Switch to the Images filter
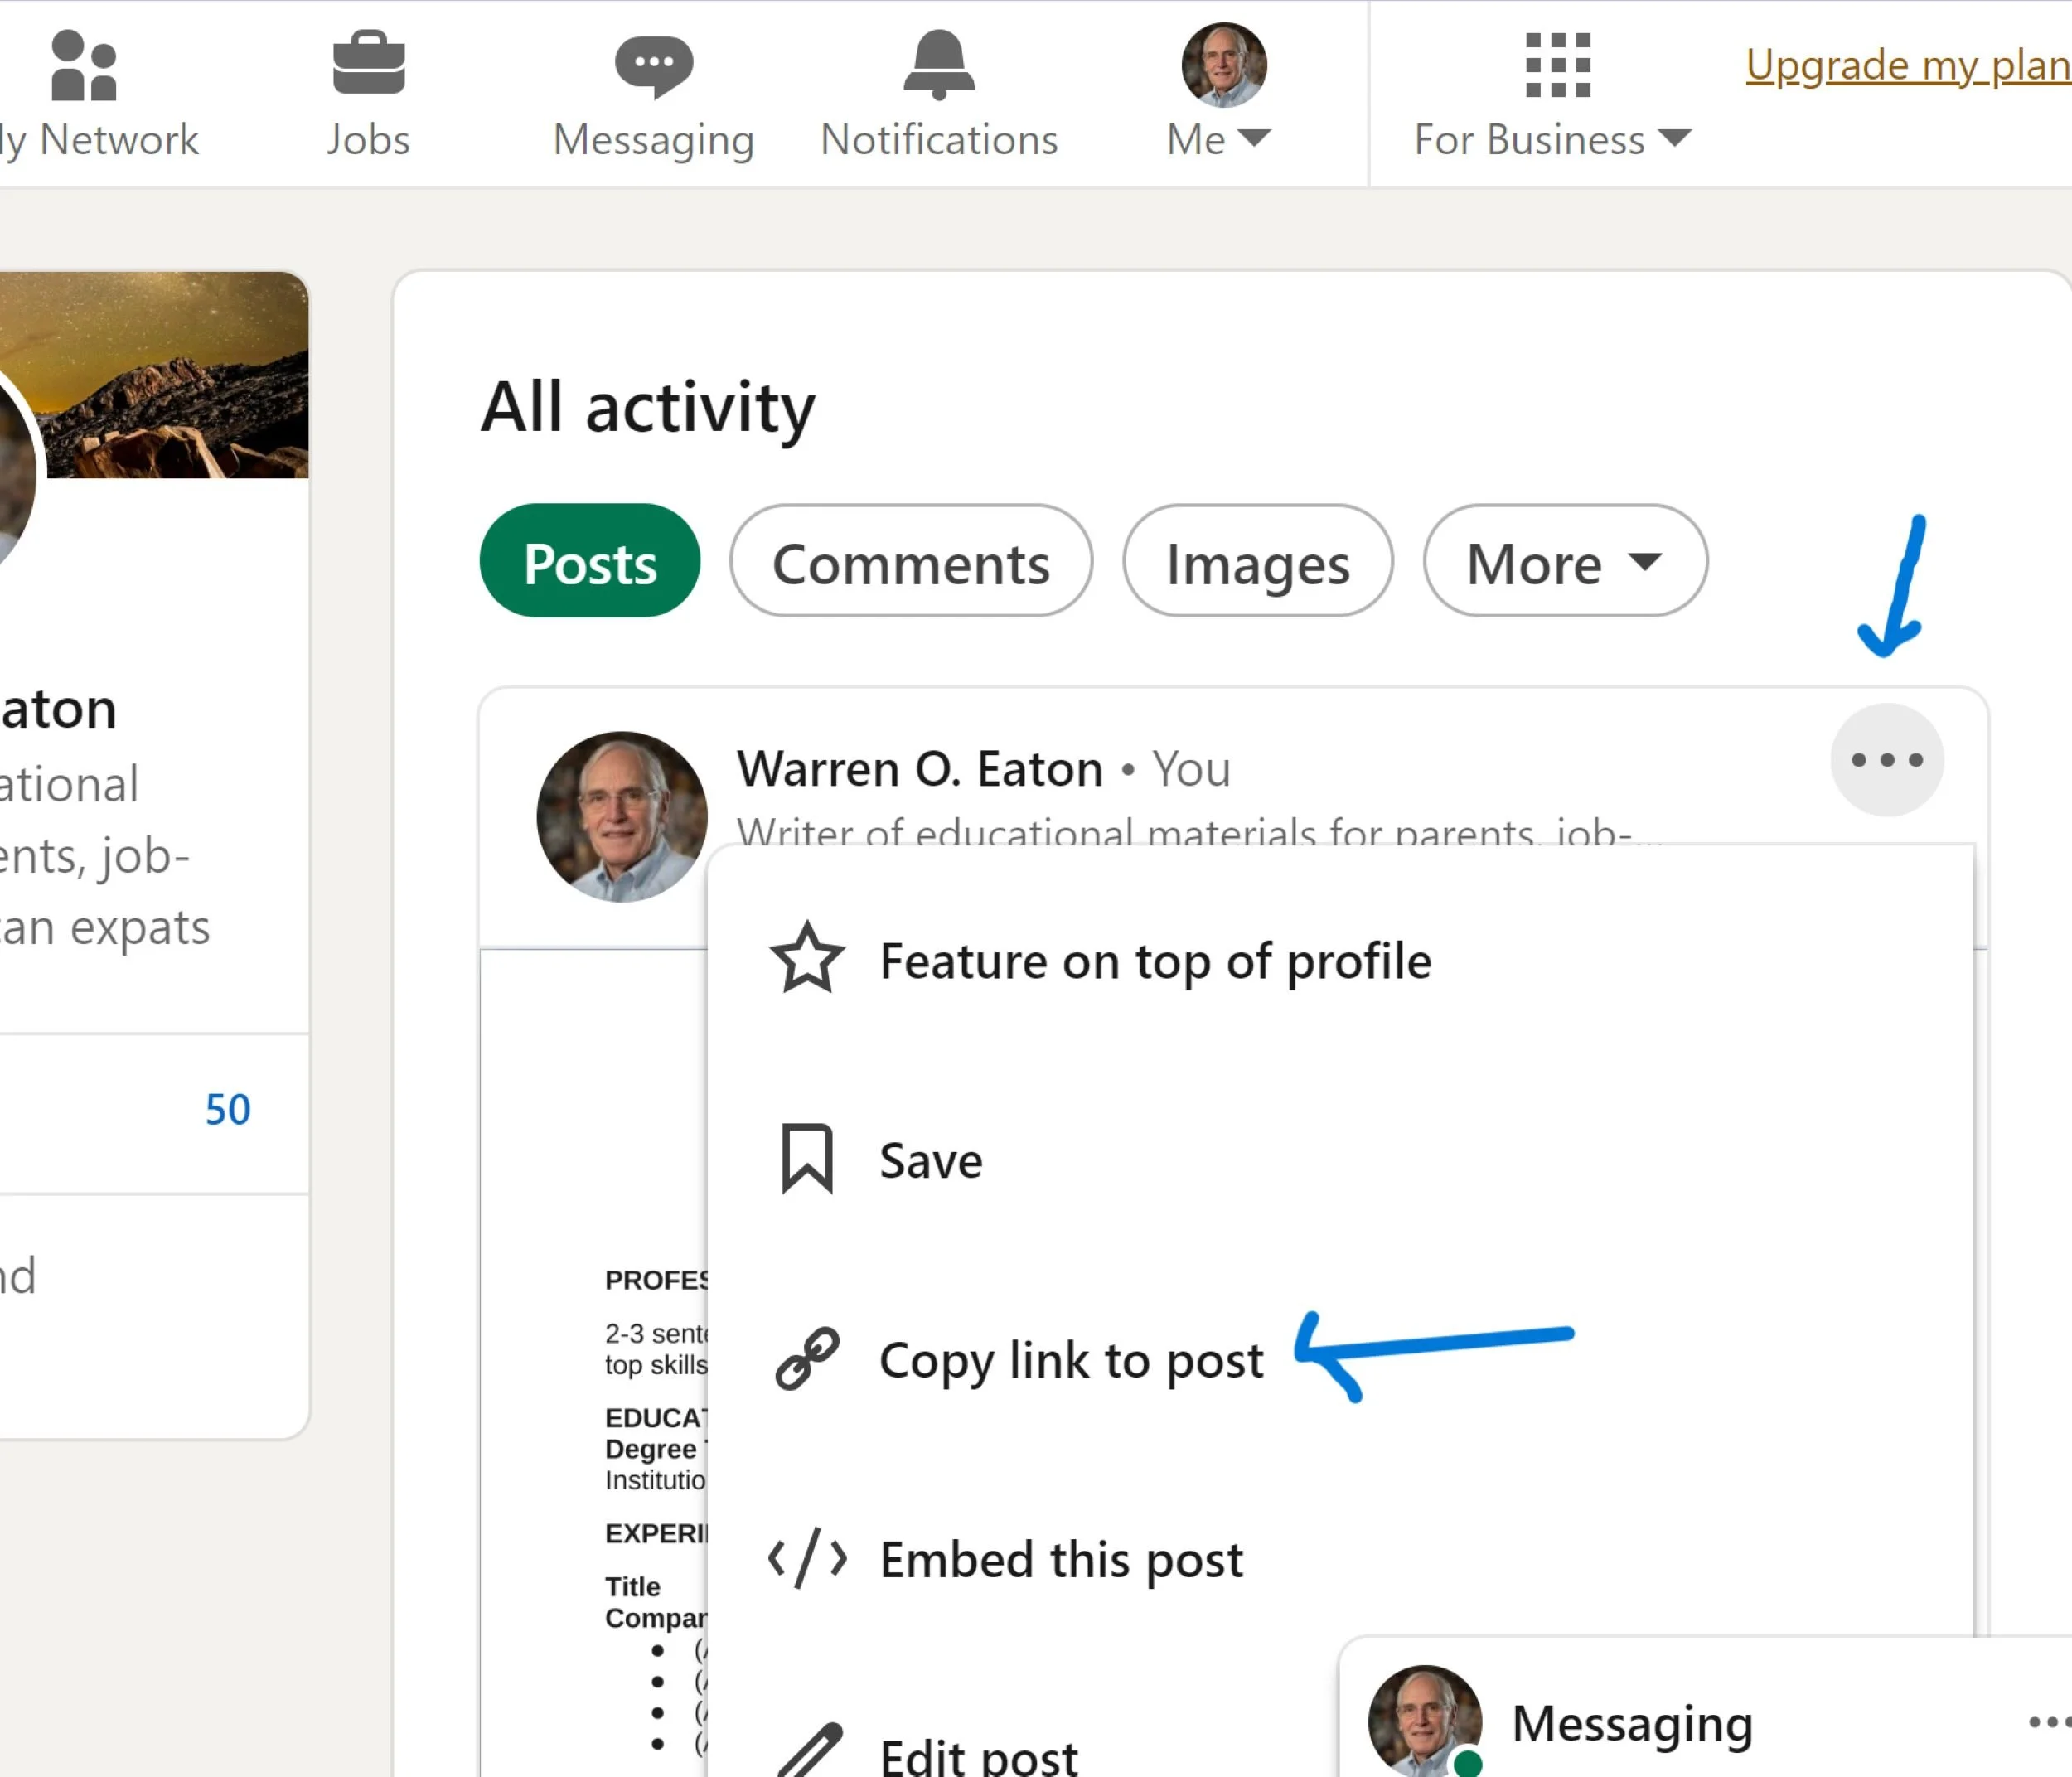The width and height of the screenshot is (2072, 1777). click(x=1257, y=562)
